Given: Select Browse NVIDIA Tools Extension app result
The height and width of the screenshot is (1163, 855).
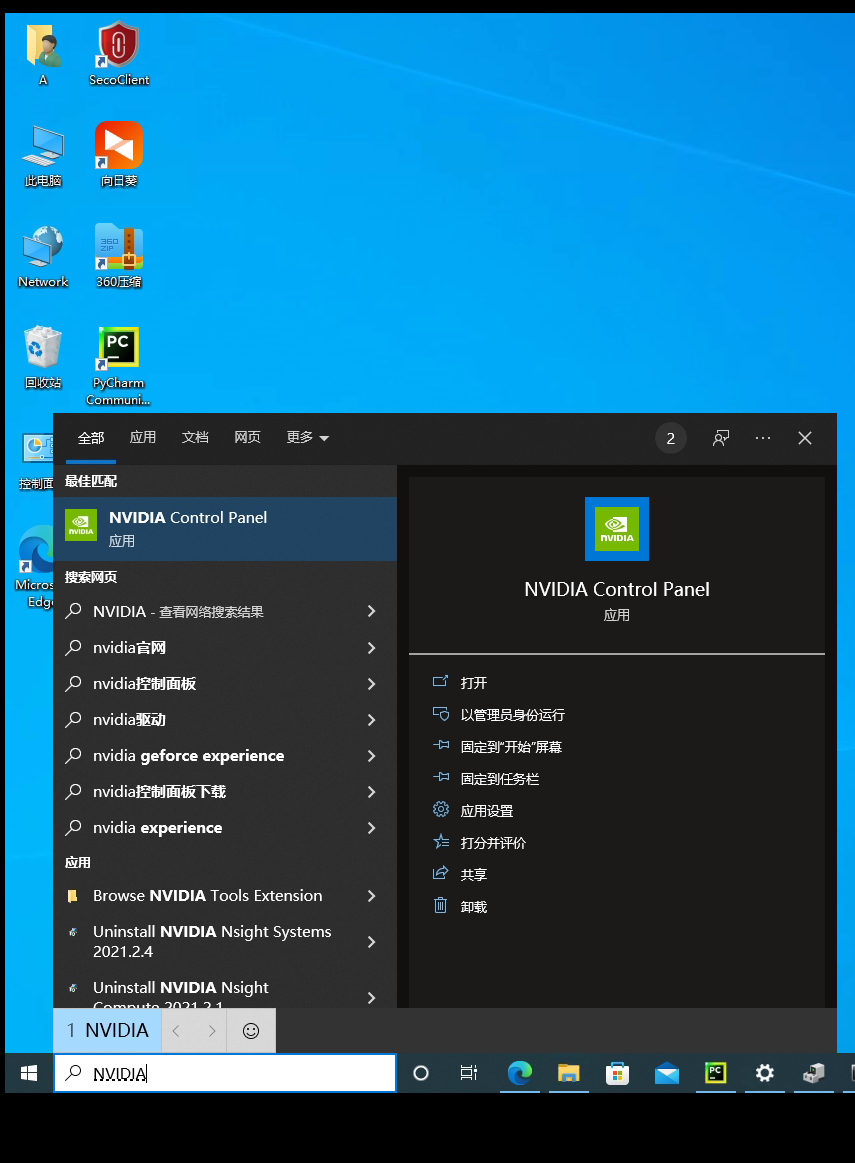Looking at the screenshot, I should pyautogui.click(x=225, y=896).
